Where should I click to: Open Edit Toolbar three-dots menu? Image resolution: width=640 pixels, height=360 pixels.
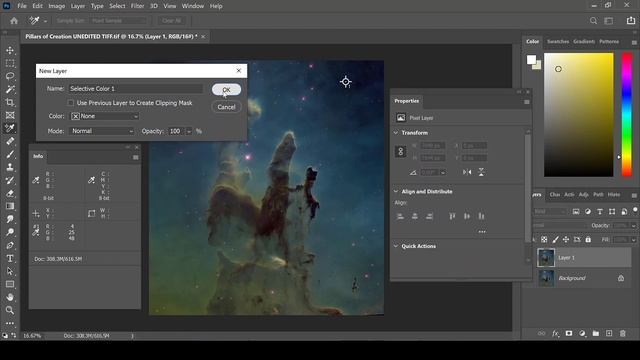point(10,323)
